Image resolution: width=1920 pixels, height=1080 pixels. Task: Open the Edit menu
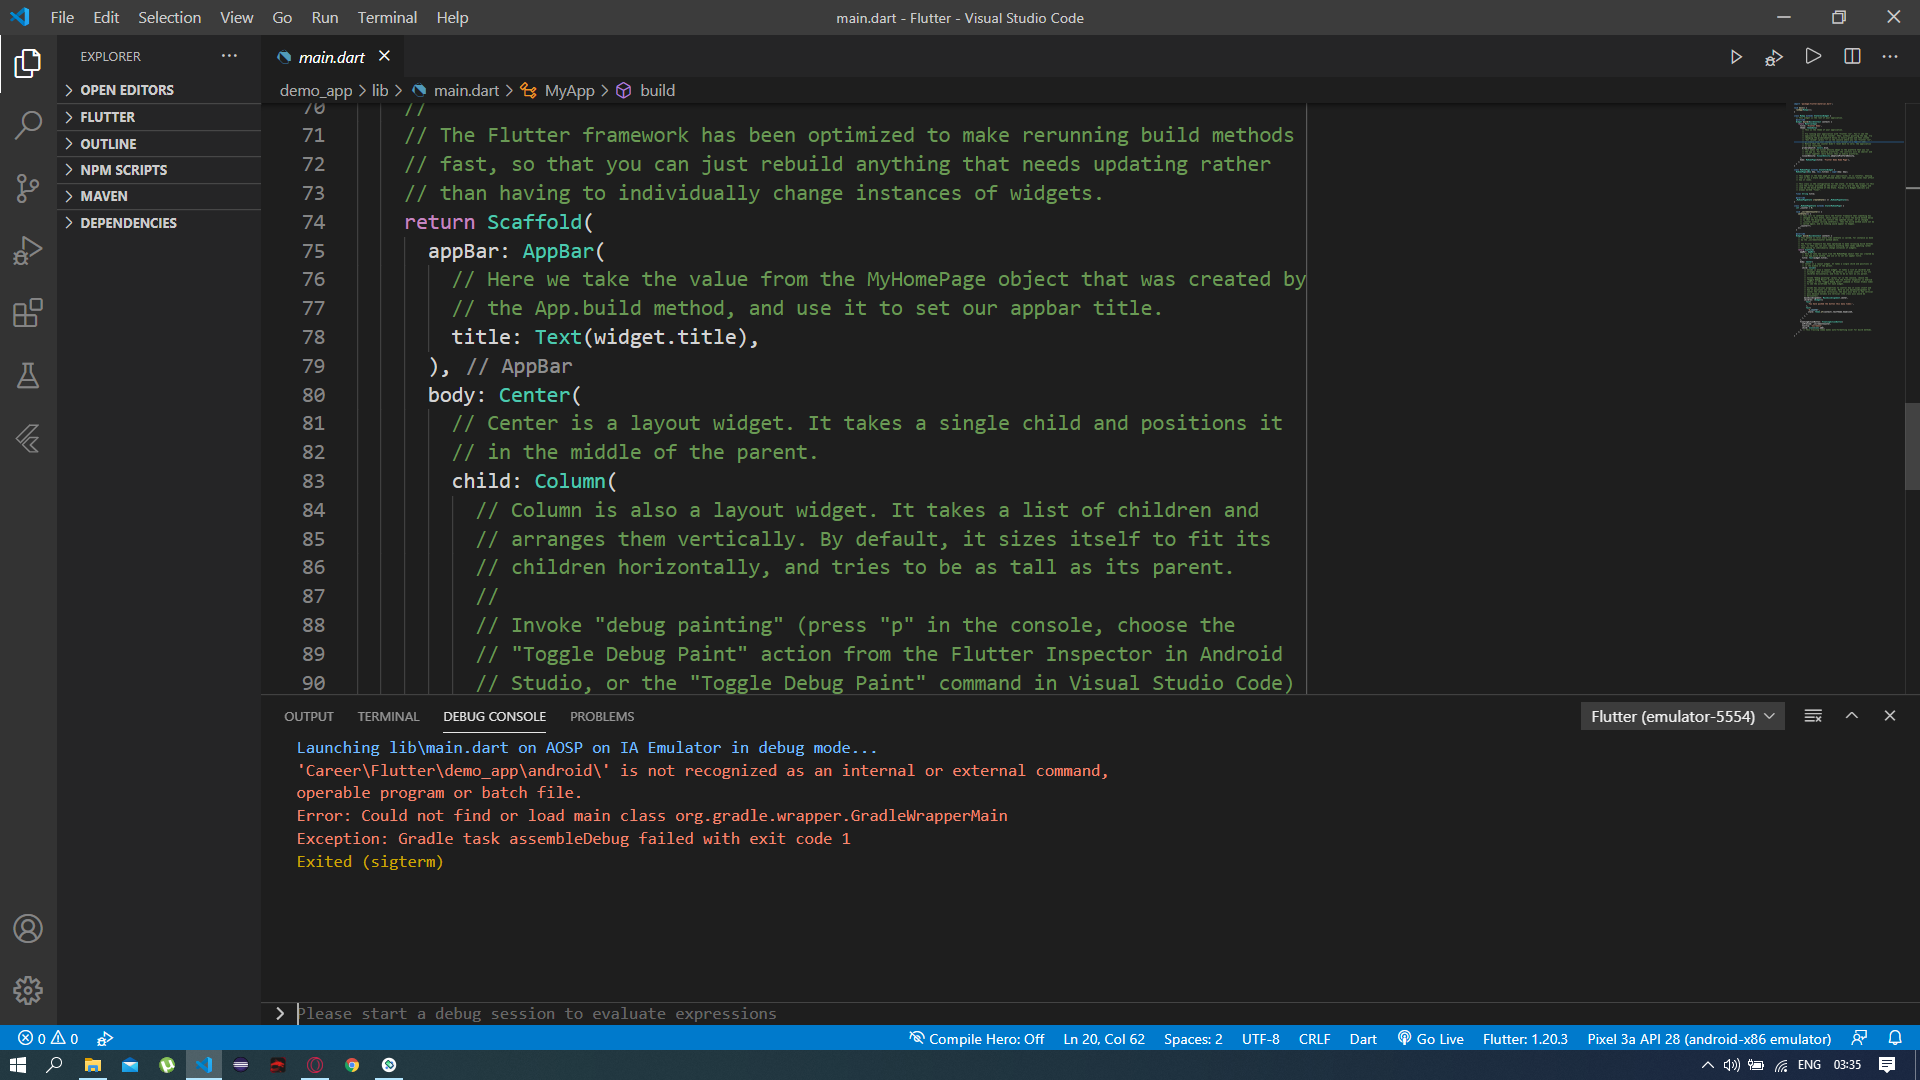click(106, 17)
